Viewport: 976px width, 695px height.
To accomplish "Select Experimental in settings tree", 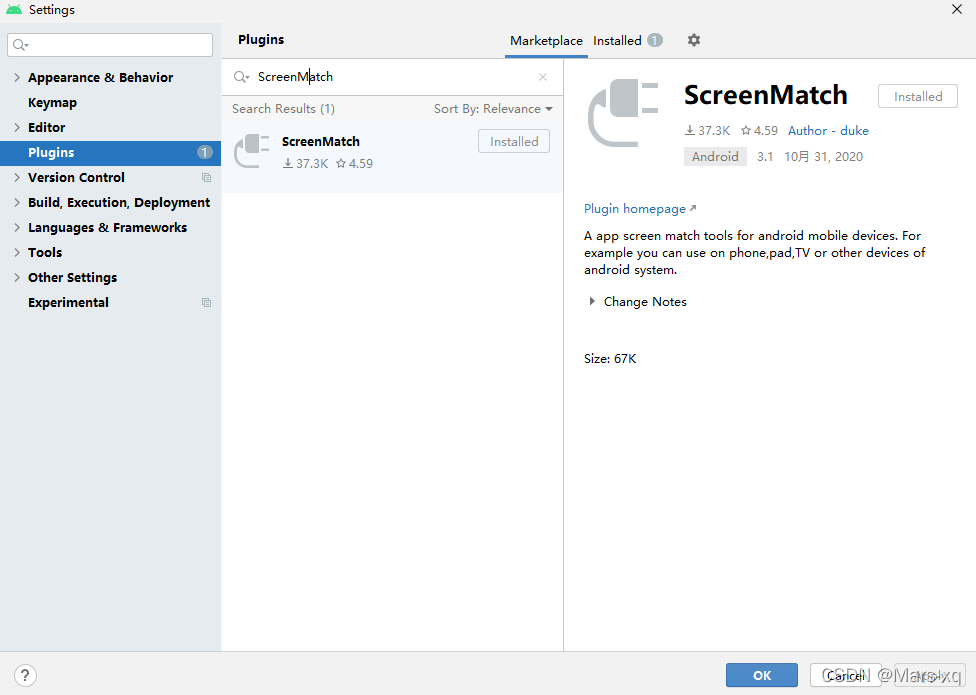I will click(68, 303).
